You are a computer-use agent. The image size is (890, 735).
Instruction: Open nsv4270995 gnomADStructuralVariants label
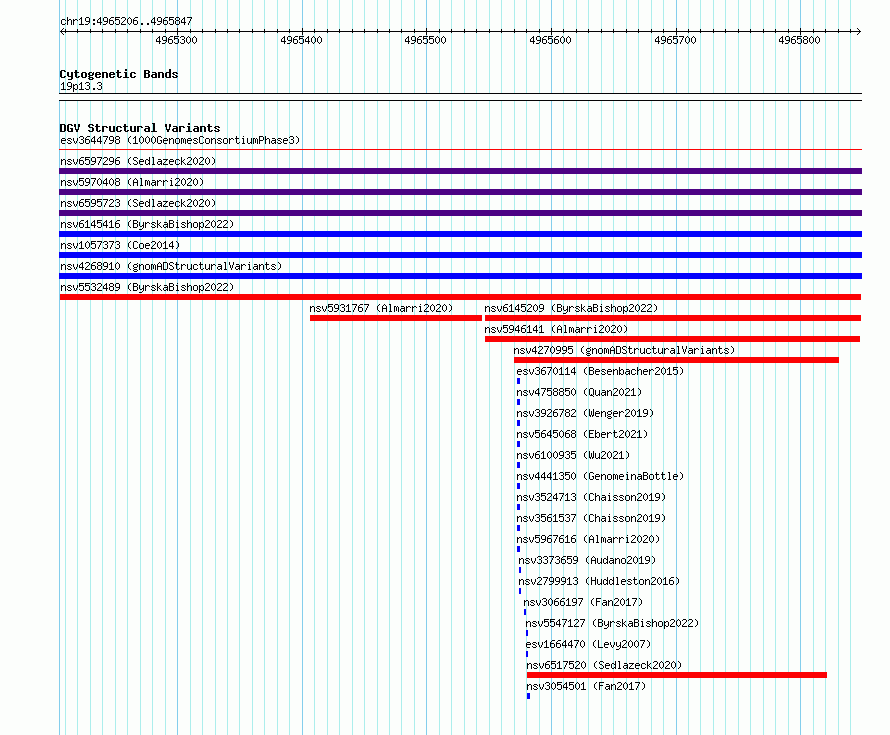(624, 350)
